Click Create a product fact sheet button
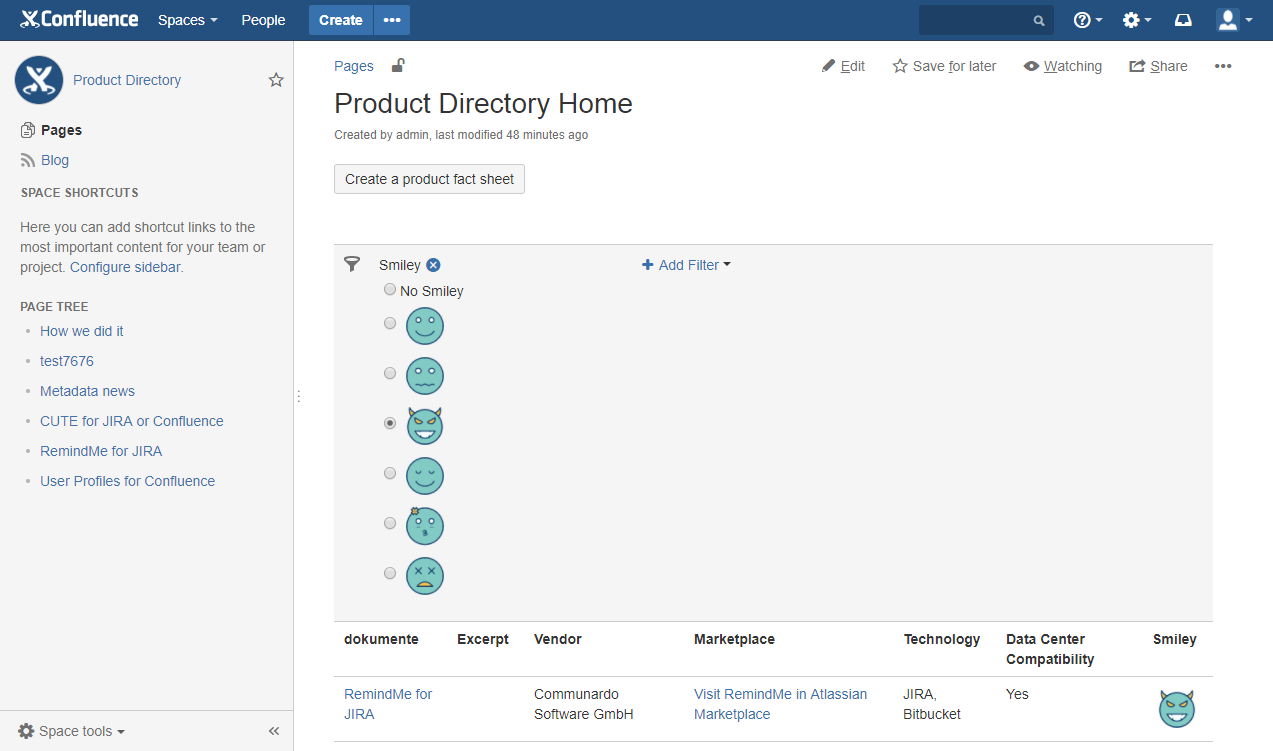Viewport: 1273px width, 751px height. tap(429, 179)
